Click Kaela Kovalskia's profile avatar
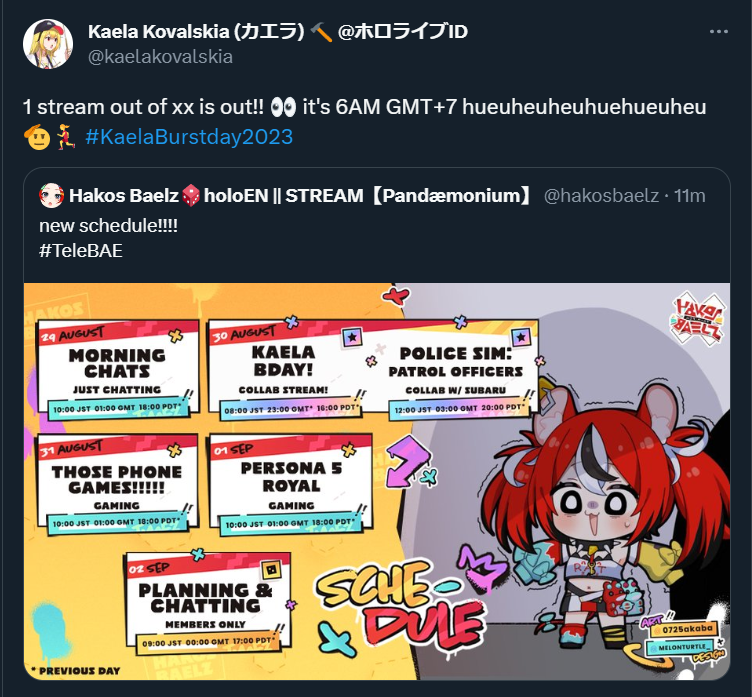 coord(48,44)
